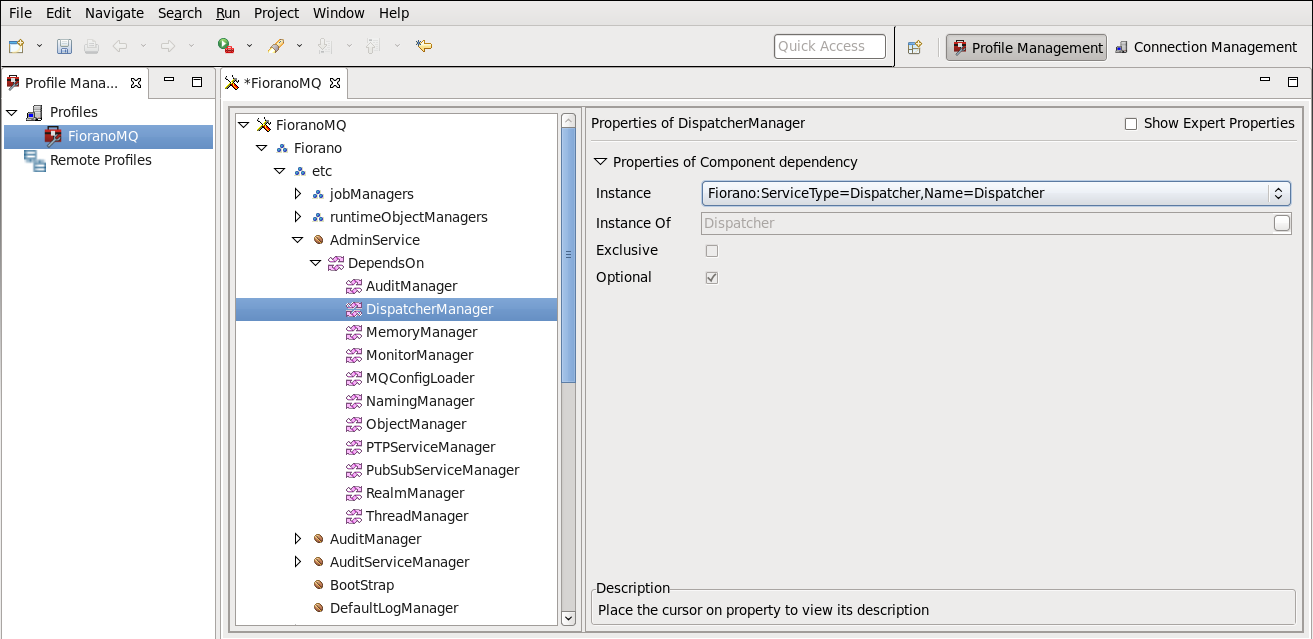Collapse the Profiles node in Profile Manager
This screenshot has width=1313, height=639.
click(12, 112)
